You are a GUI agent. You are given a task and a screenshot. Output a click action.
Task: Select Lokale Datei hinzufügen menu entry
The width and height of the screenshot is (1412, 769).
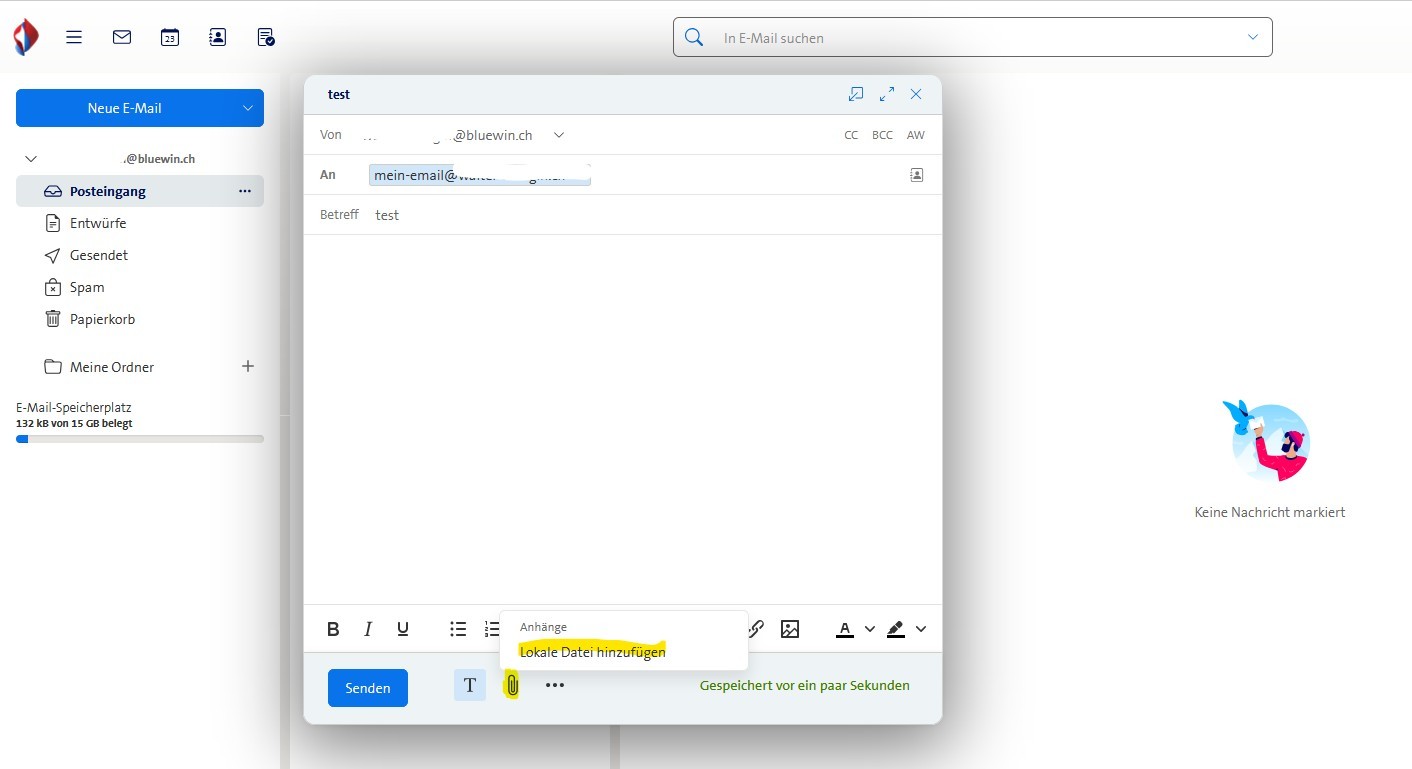click(x=592, y=652)
